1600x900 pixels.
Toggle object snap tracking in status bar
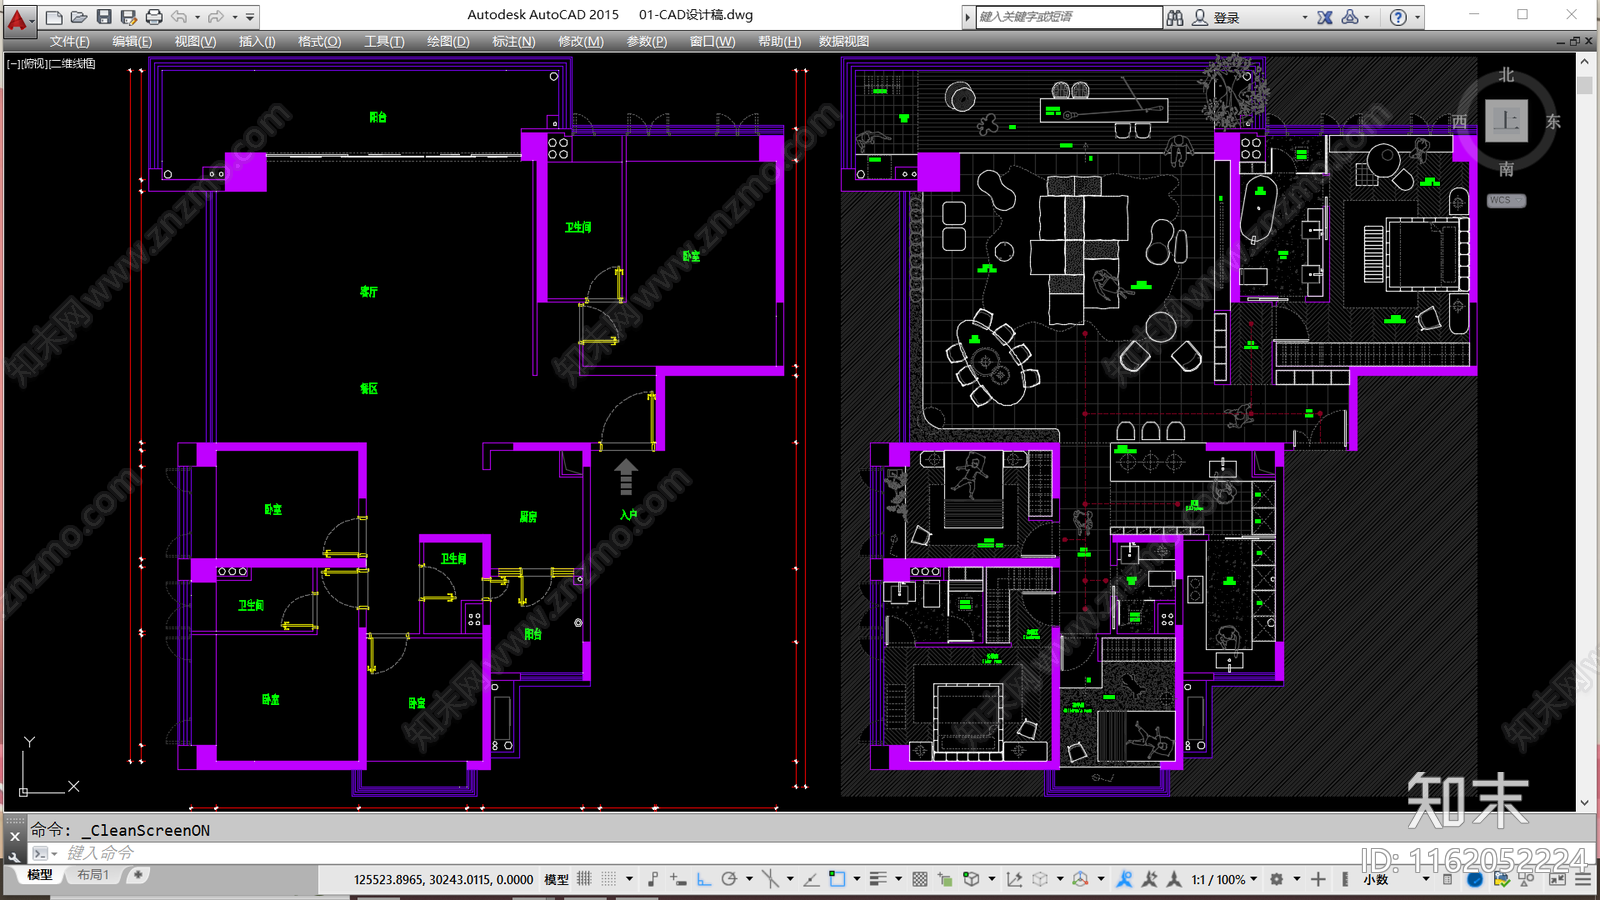coord(811,879)
